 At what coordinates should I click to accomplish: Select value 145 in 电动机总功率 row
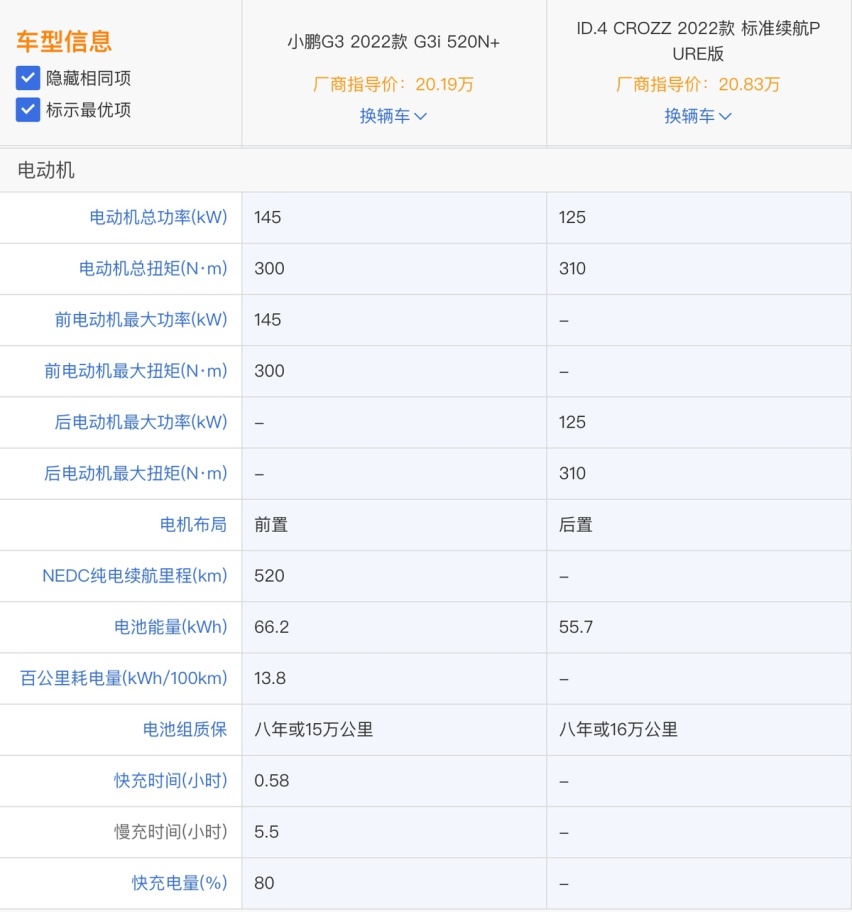[x=268, y=218]
